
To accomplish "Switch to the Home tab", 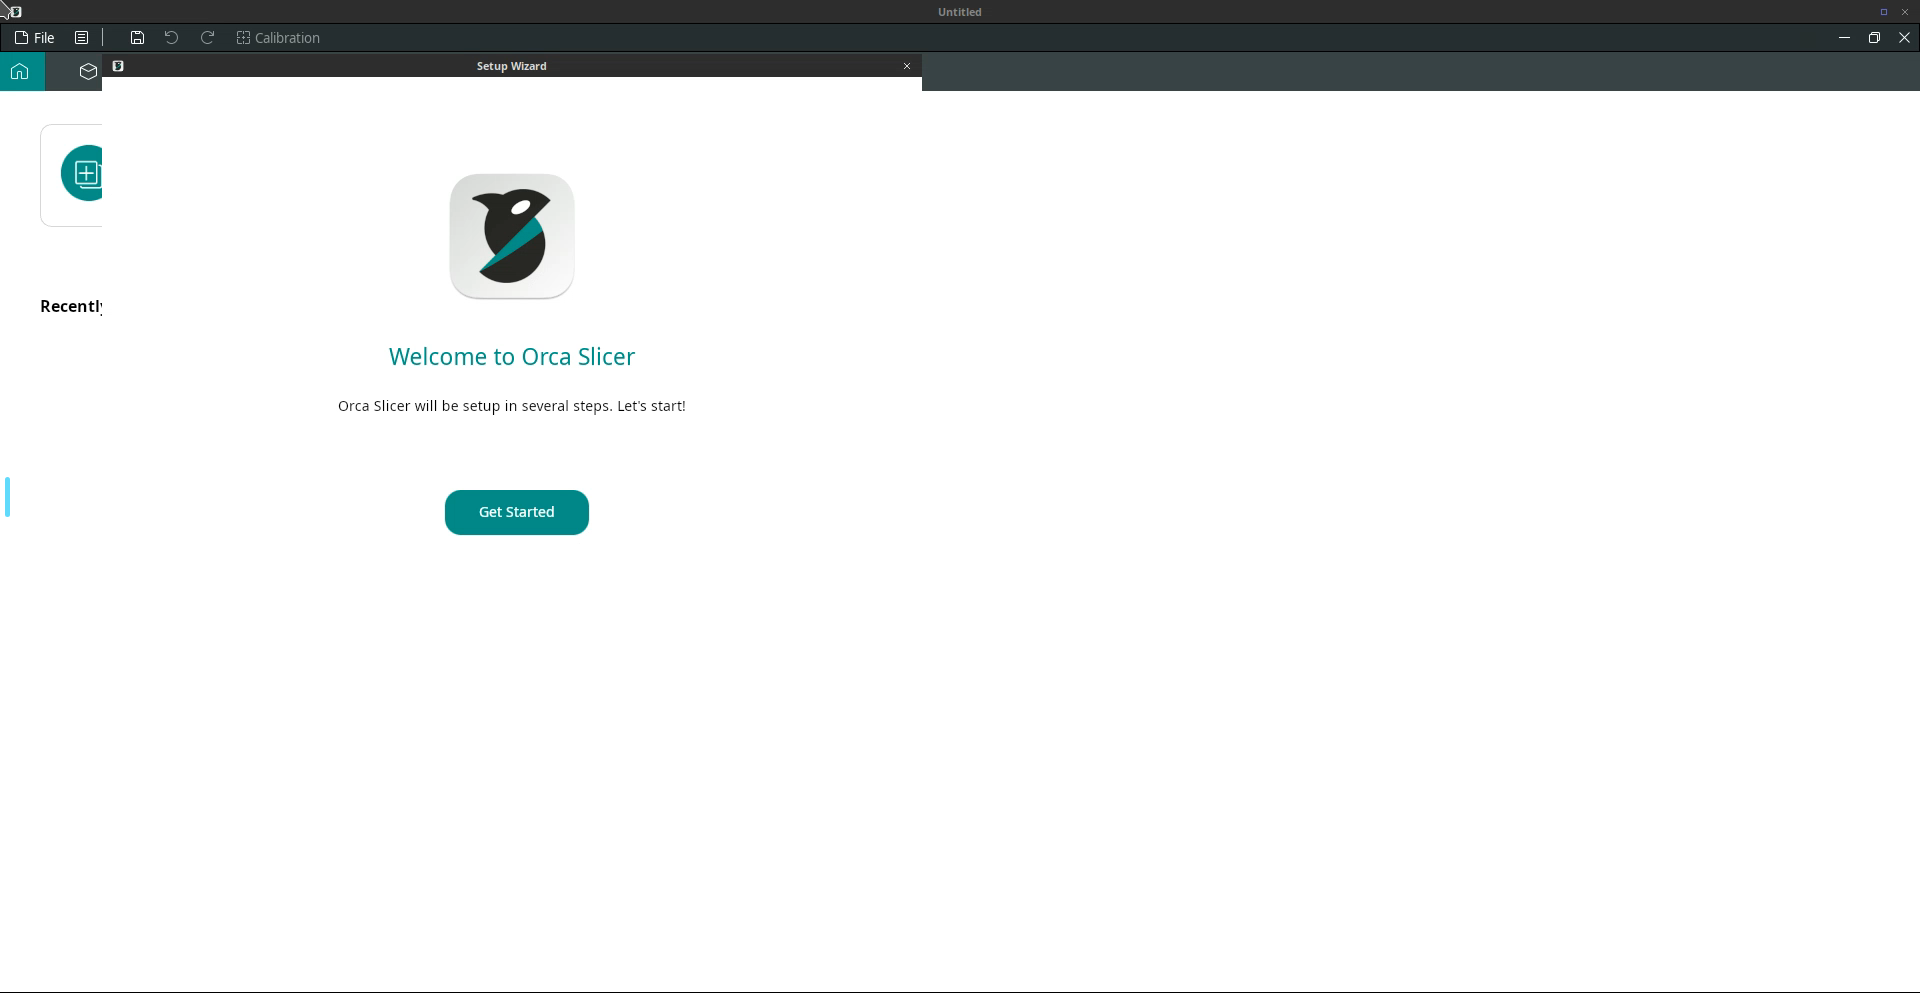I will click(x=20, y=71).
